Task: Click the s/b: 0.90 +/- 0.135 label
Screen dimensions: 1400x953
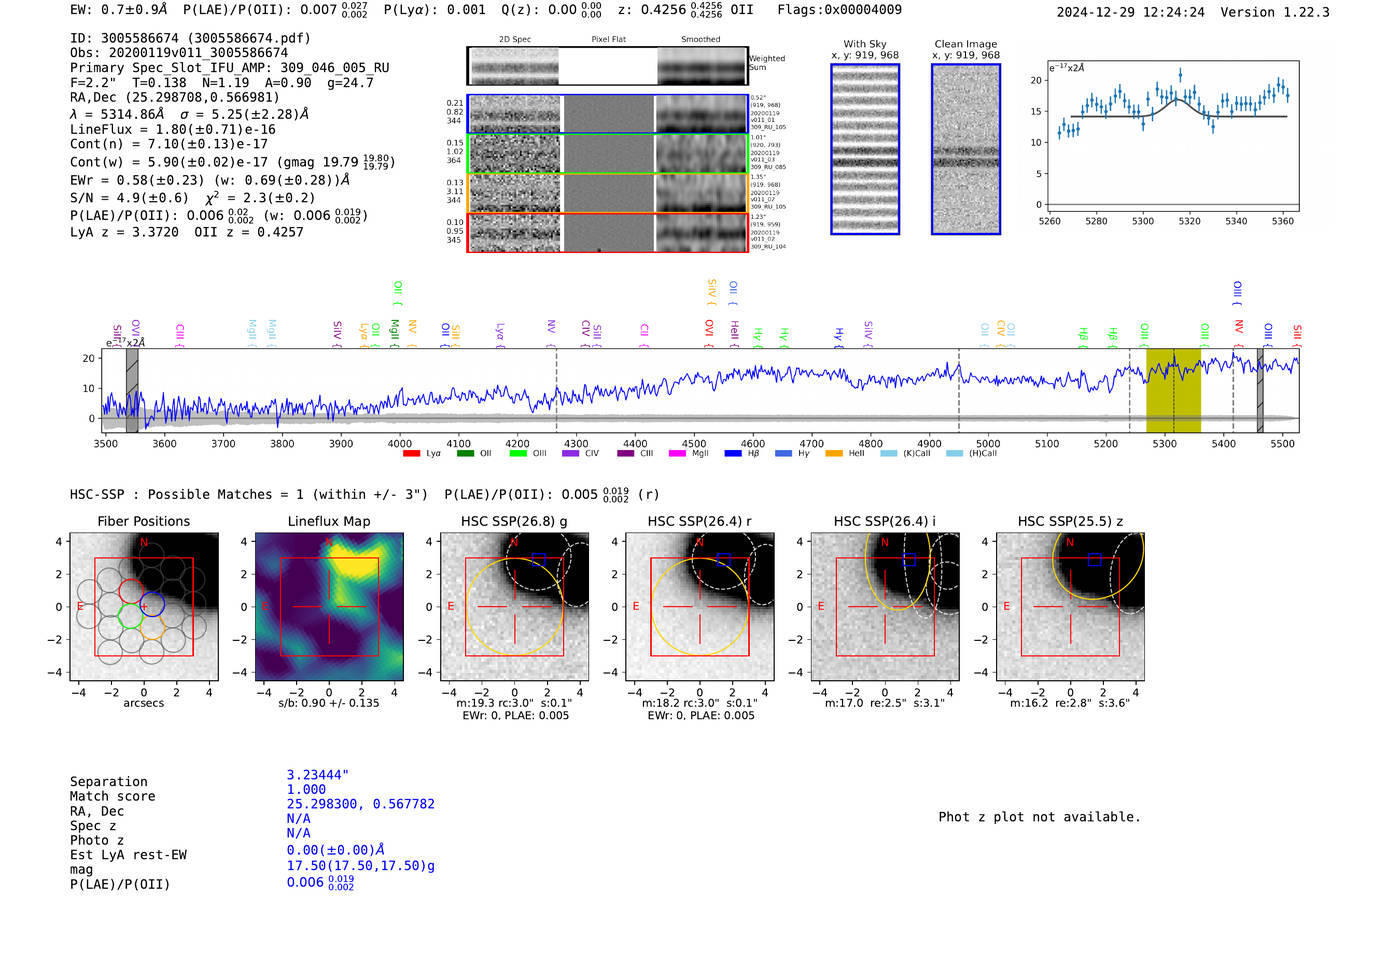Action: [329, 703]
